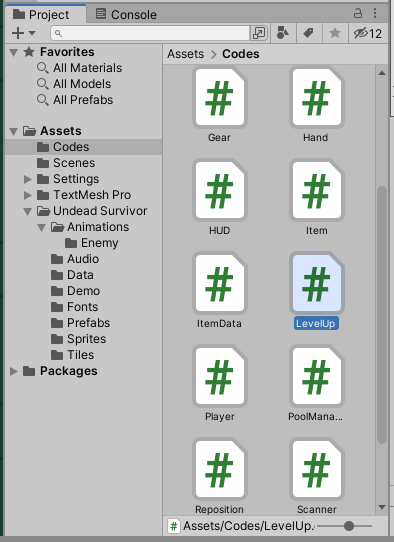Viewport: 394px width, 542px height.
Task: Select the Packages root row
Action: coord(84,371)
